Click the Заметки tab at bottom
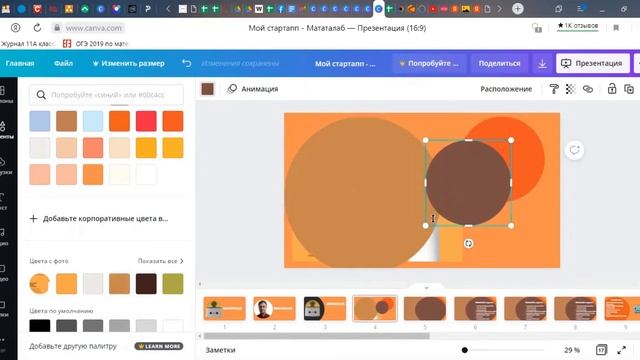This screenshot has width=640, height=360. coord(220,350)
